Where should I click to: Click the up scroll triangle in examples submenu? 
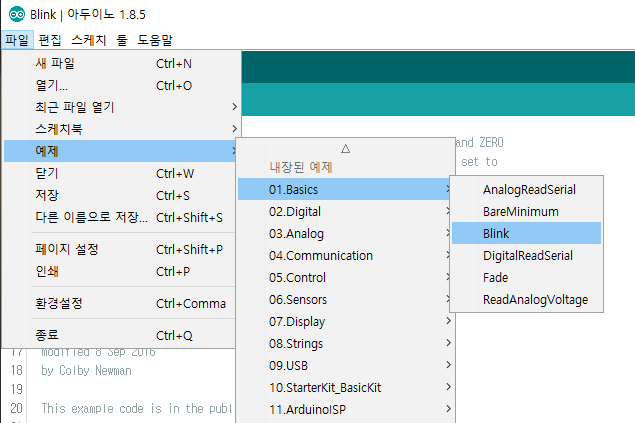click(x=345, y=149)
